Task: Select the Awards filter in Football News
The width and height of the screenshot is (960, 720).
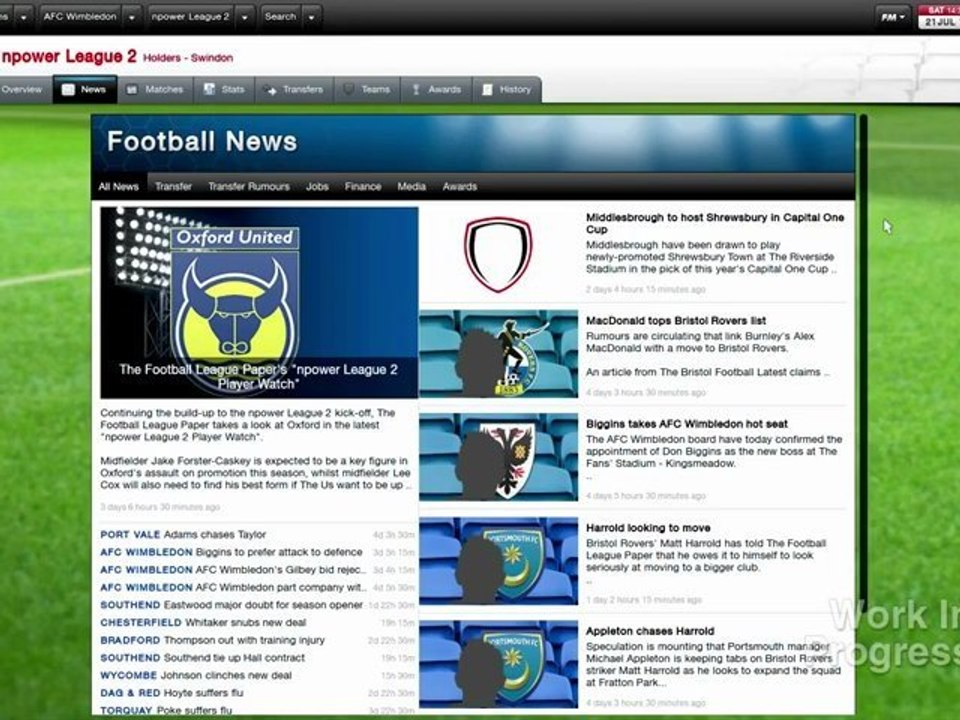Action: pyautogui.click(x=460, y=187)
